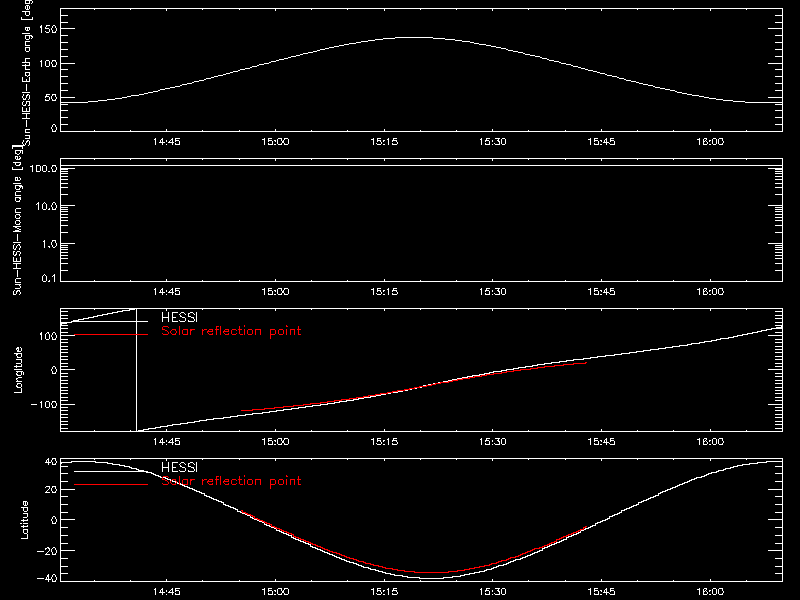The height and width of the screenshot is (600, 800).
Task: Click the 14:45 time label under Earth angle plot
Action: [x=166, y=141]
